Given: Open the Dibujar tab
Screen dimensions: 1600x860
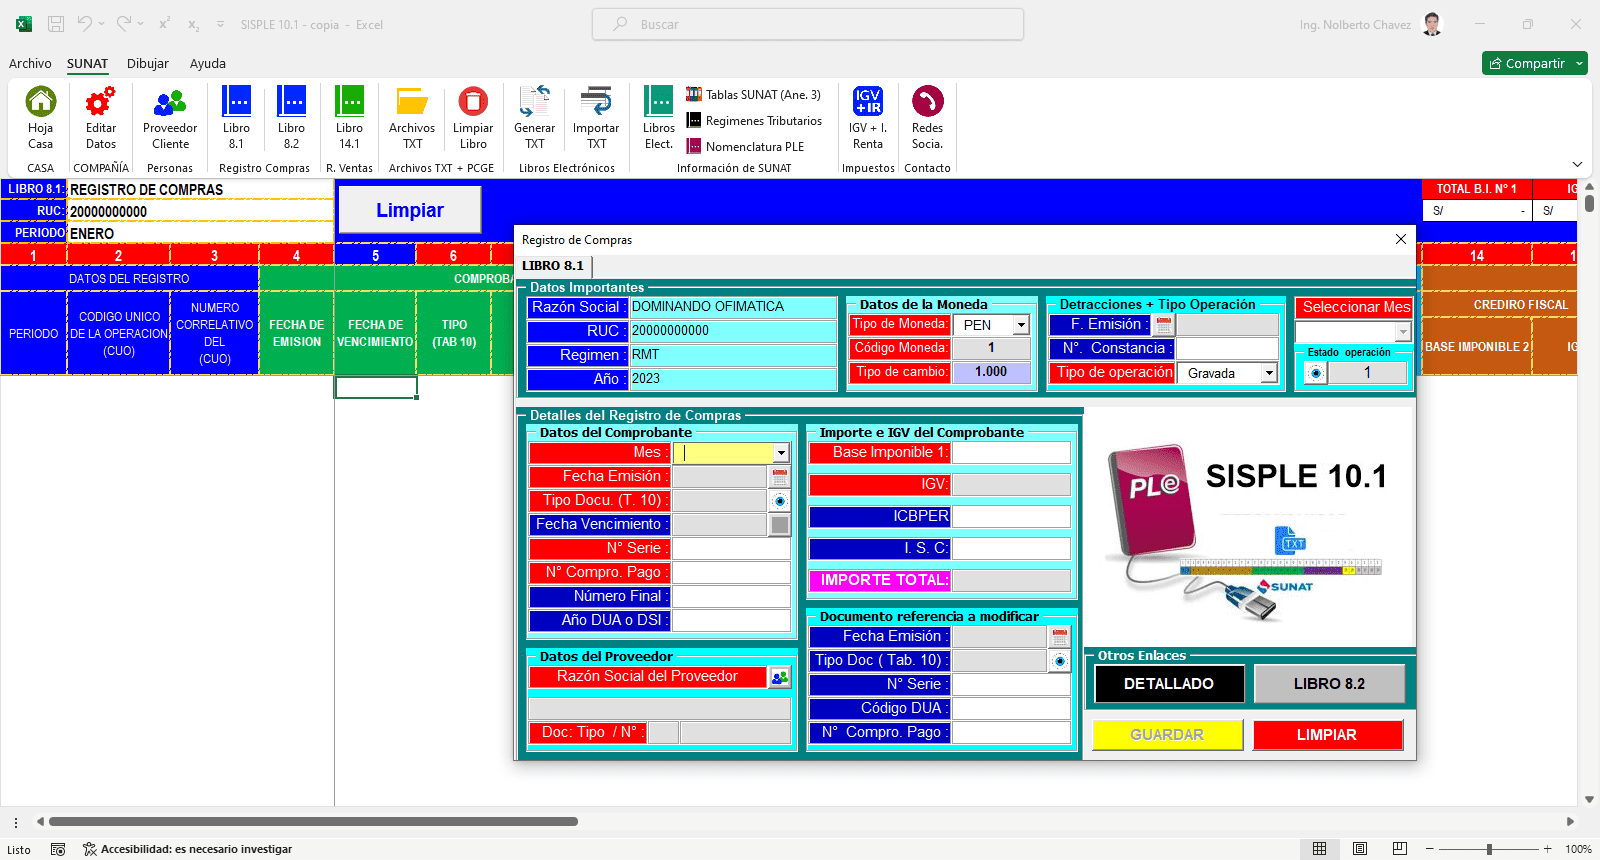Looking at the screenshot, I should pyautogui.click(x=148, y=63).
